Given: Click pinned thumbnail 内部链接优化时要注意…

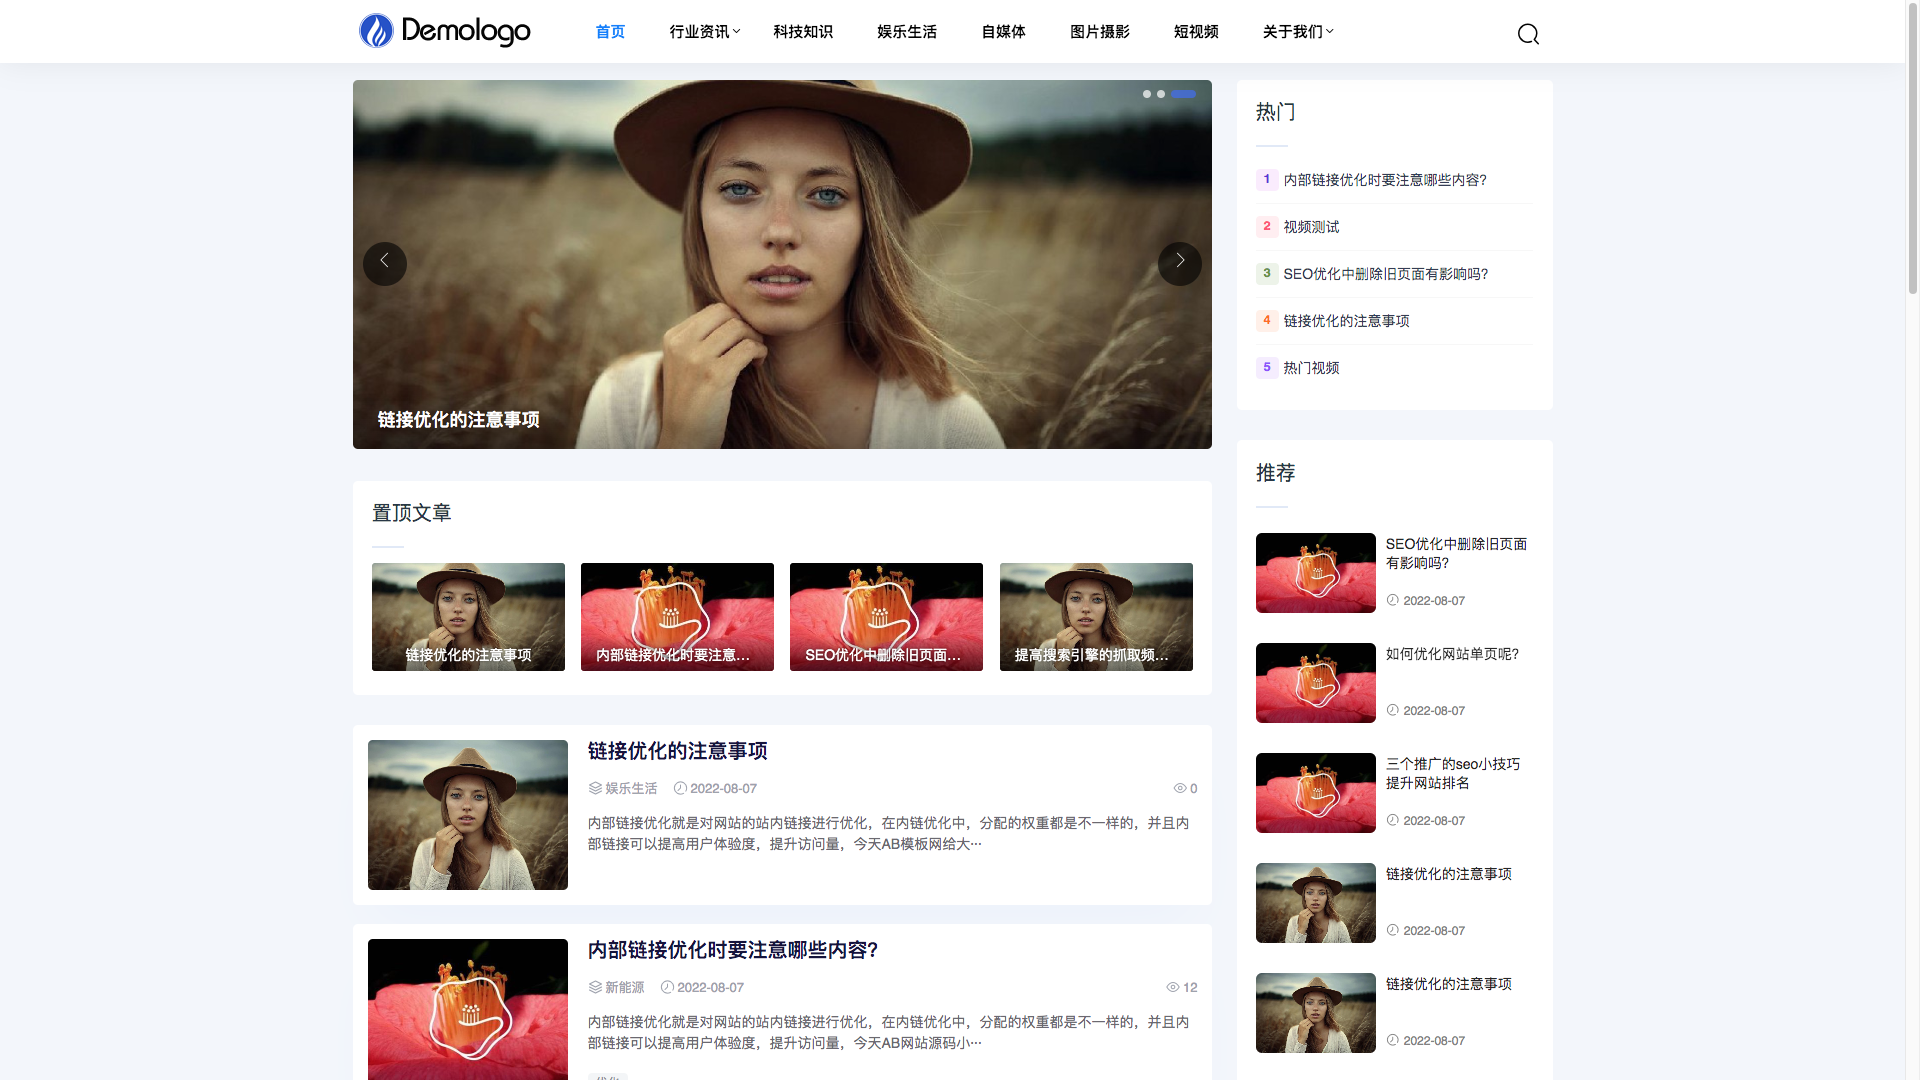Looking at the screenshot, I should pos(677,617).
